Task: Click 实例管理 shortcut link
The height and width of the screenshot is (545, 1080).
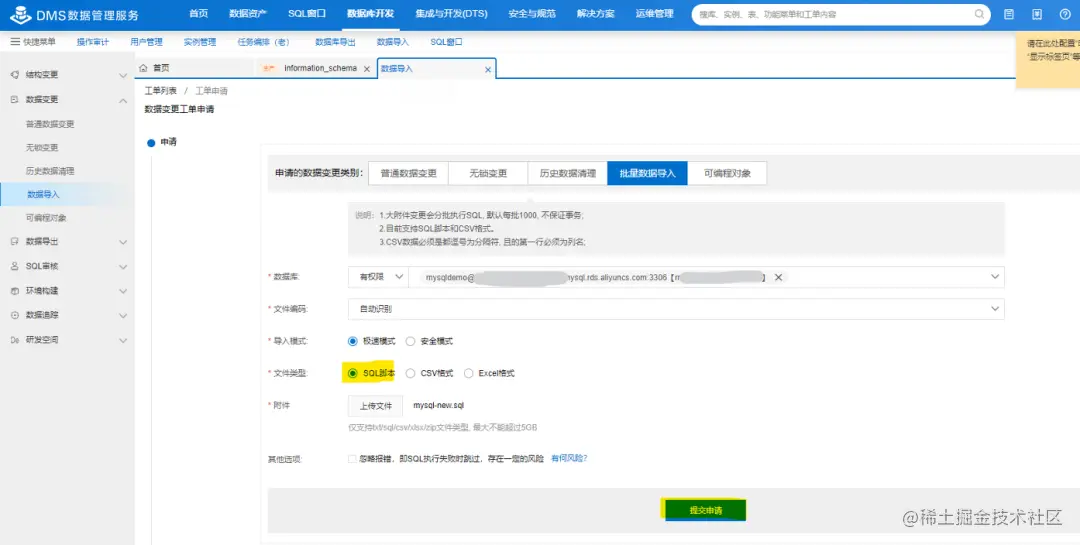Action: click(200, 42)
